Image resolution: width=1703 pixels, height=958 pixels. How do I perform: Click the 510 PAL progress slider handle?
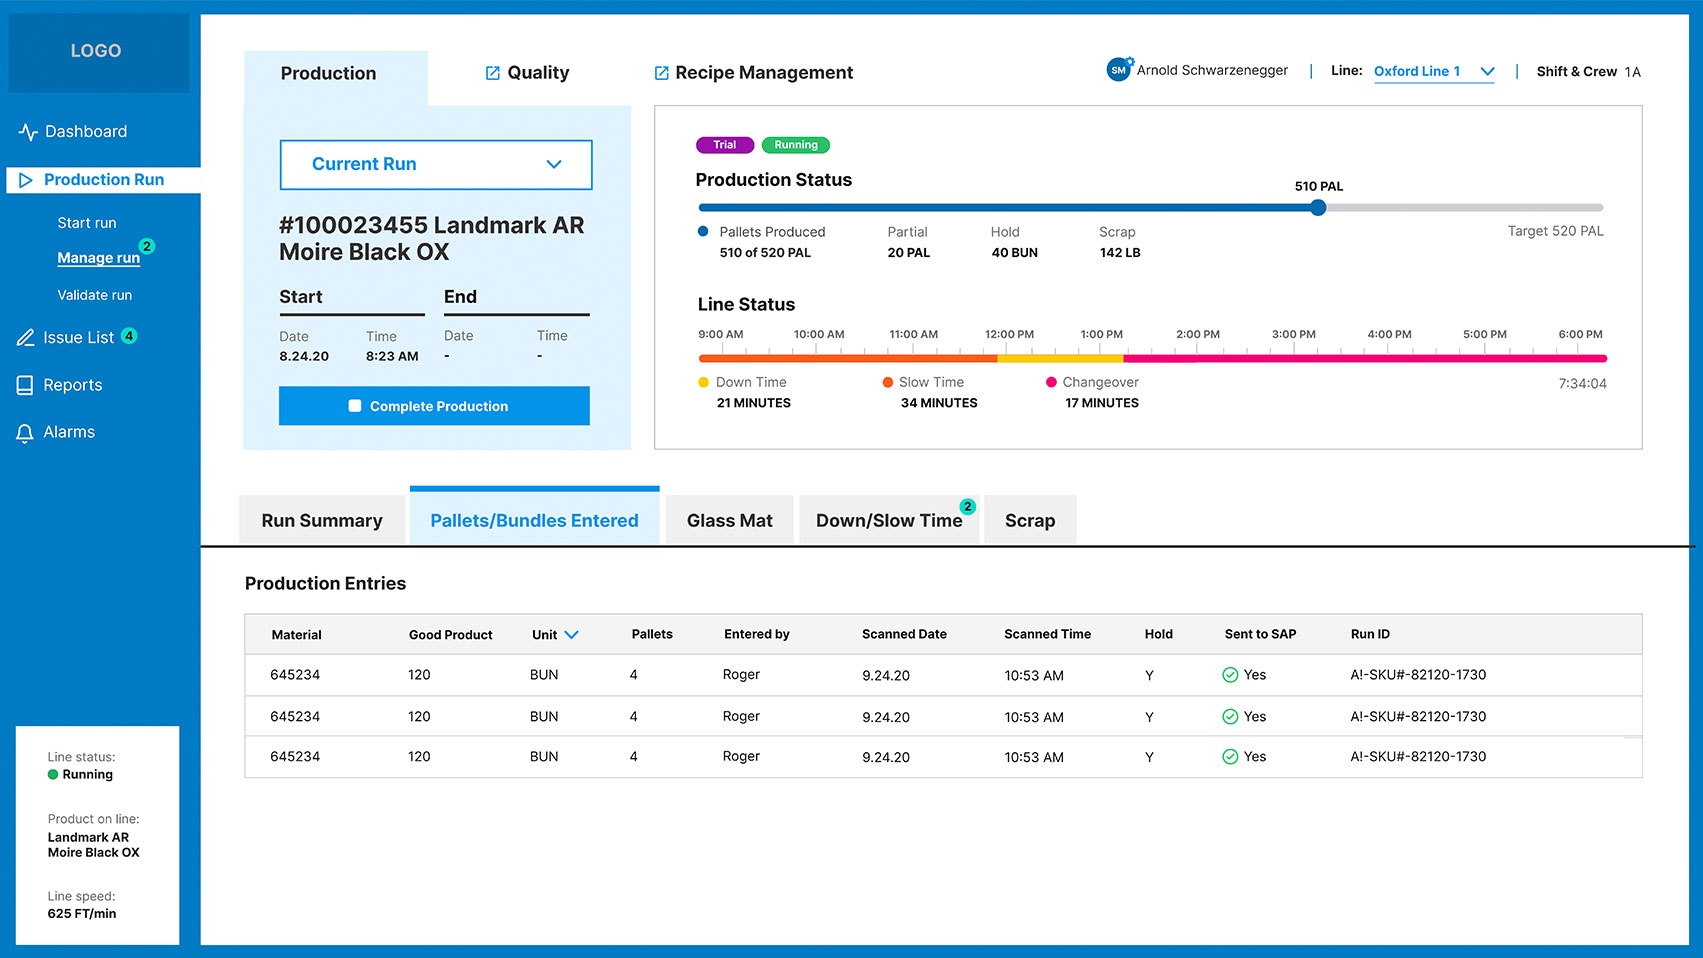point(1318,208)
